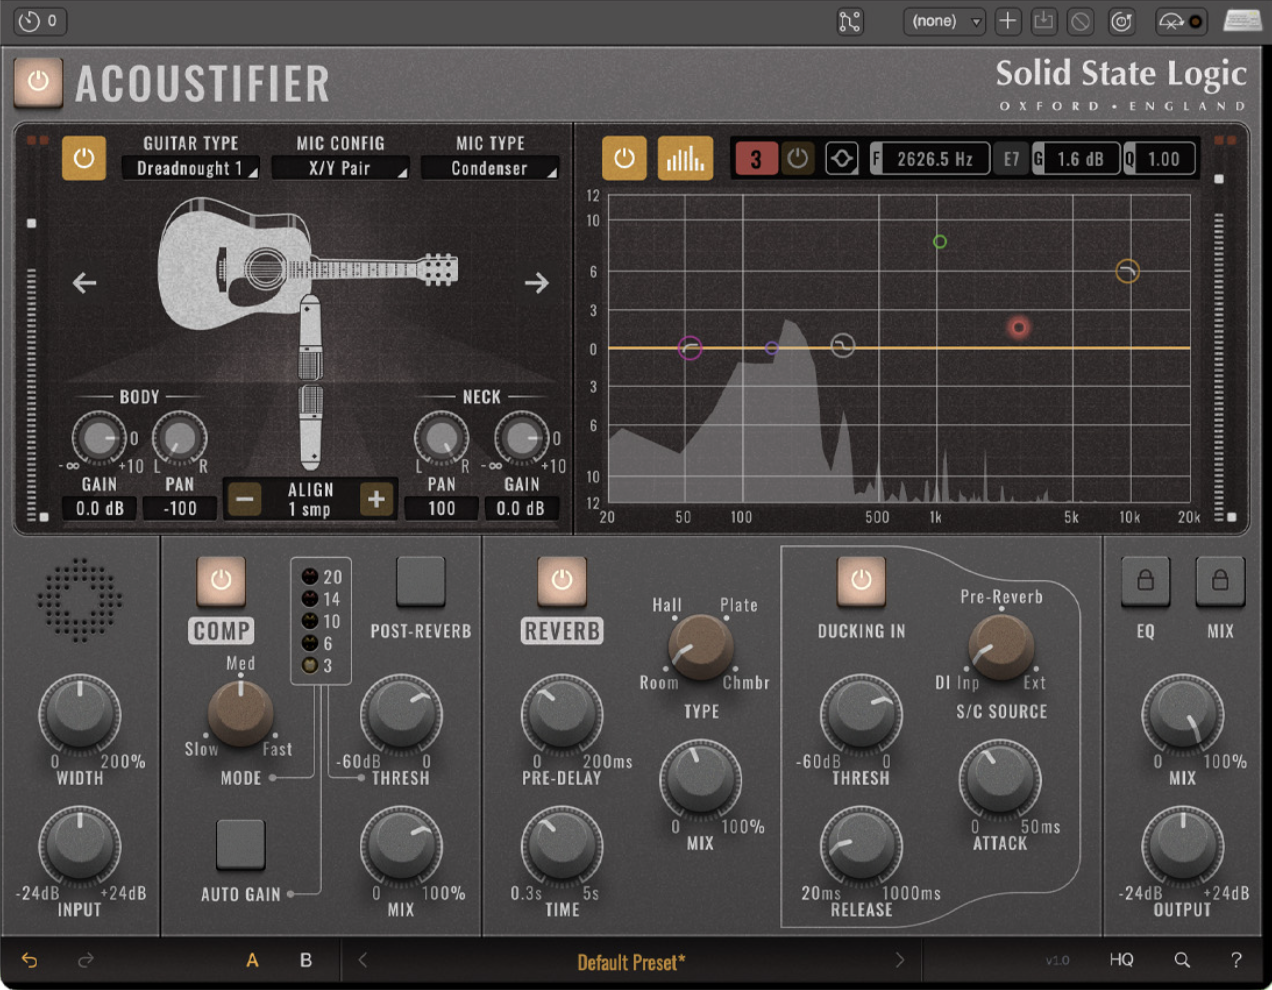Open the Default Preset menu
The height and width of the screenshot is (990, 1272).
click(x=631, y=962)
